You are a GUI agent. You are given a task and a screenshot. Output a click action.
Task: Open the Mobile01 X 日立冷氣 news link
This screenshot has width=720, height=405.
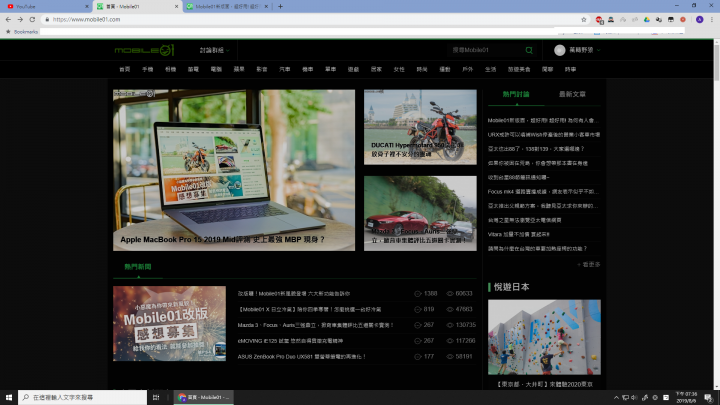coord(309,309)
